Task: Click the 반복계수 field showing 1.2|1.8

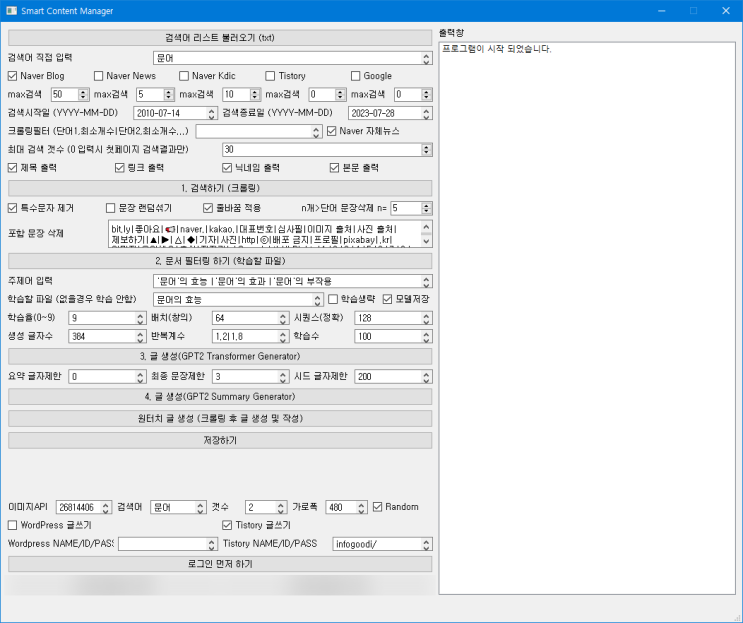Action: click(x=250, y=336)
